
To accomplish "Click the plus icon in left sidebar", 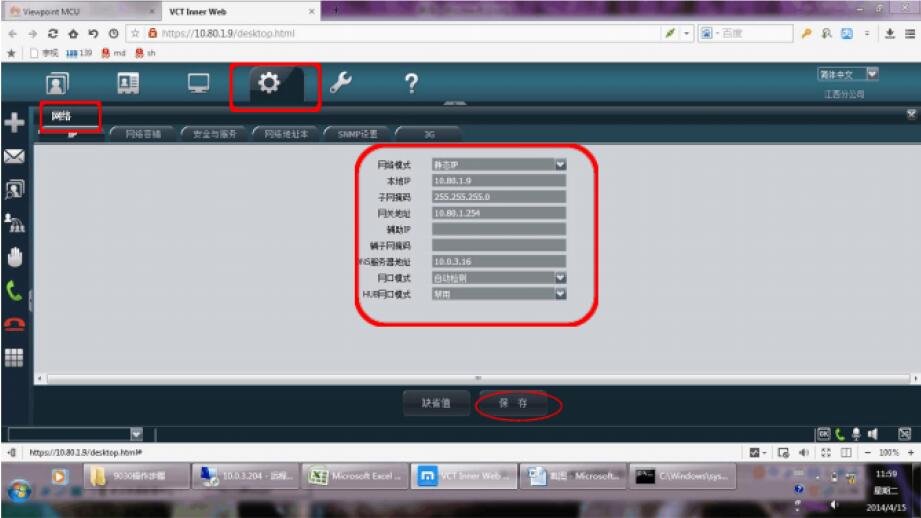I will tap(15, 122).
